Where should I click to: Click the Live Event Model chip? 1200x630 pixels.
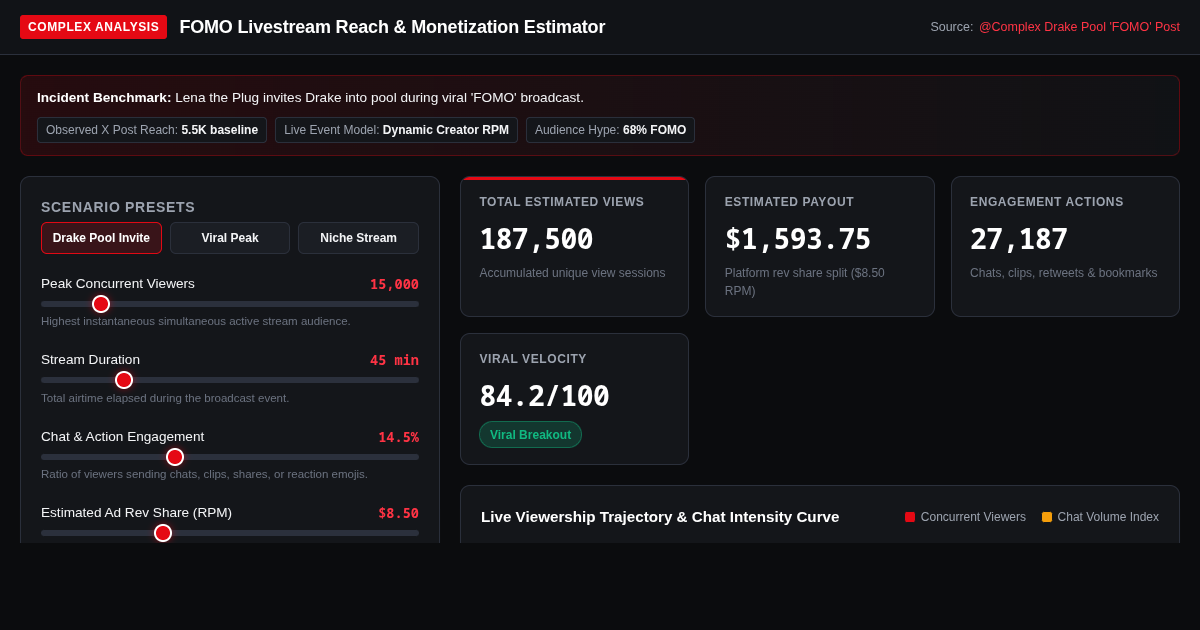coord(396,130)
